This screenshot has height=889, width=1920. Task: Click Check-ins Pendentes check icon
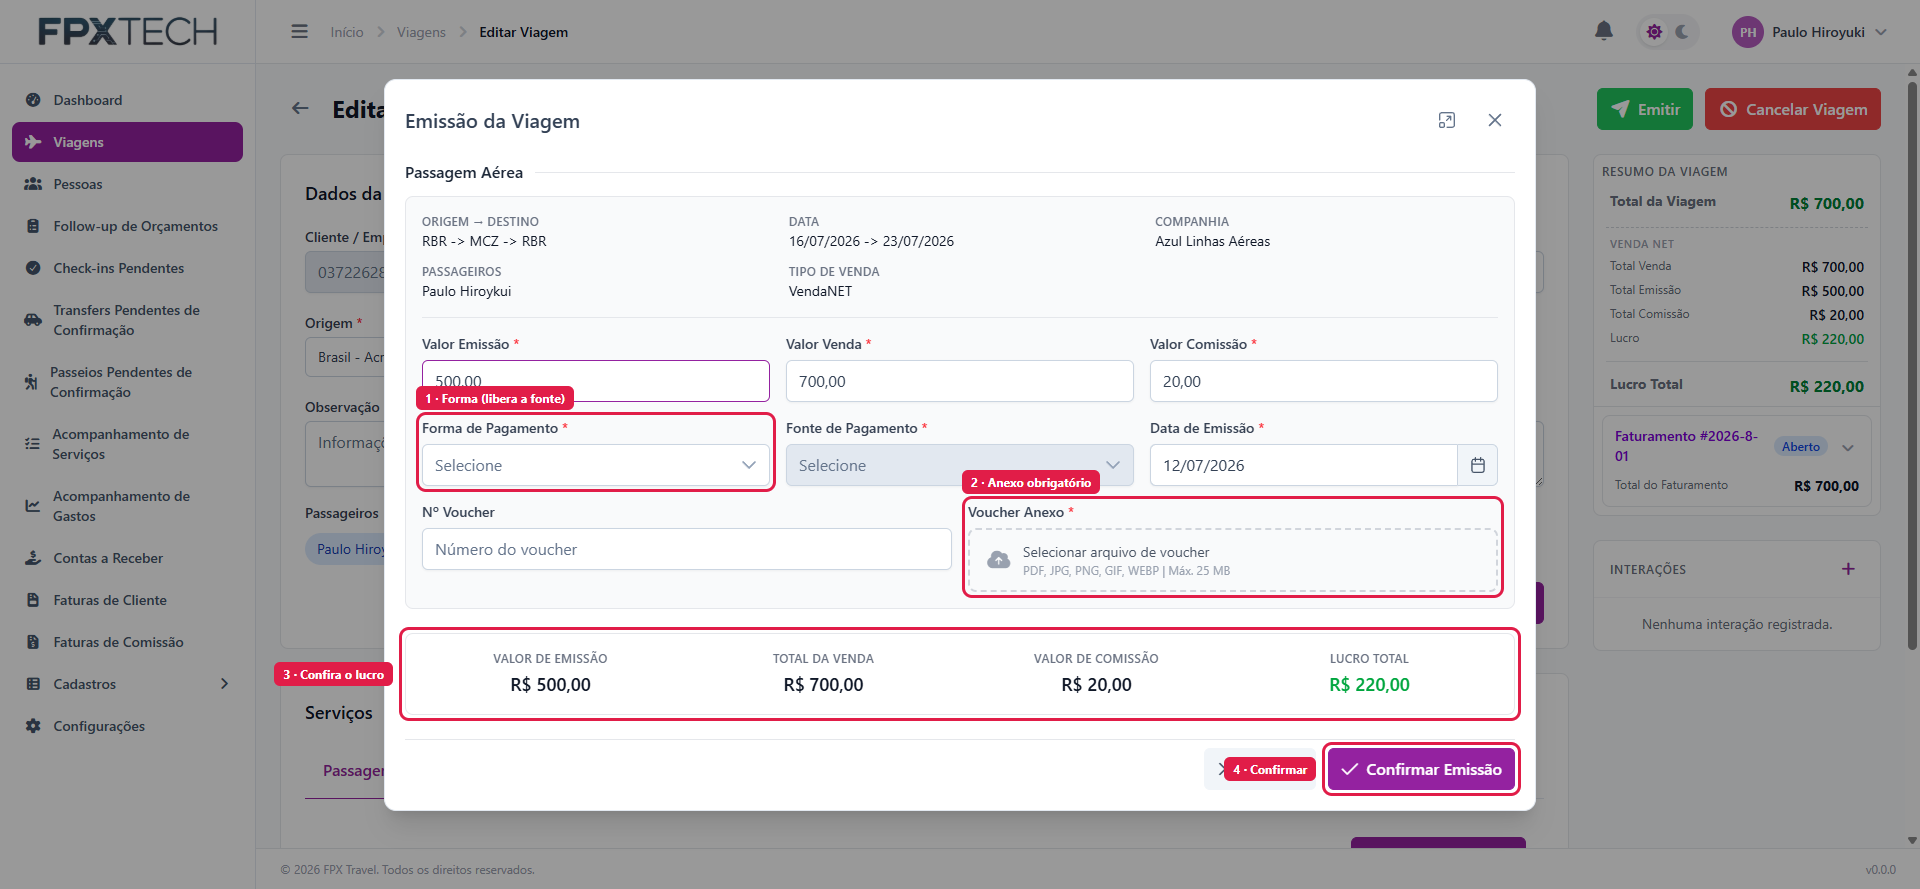(x=33, y=268)
